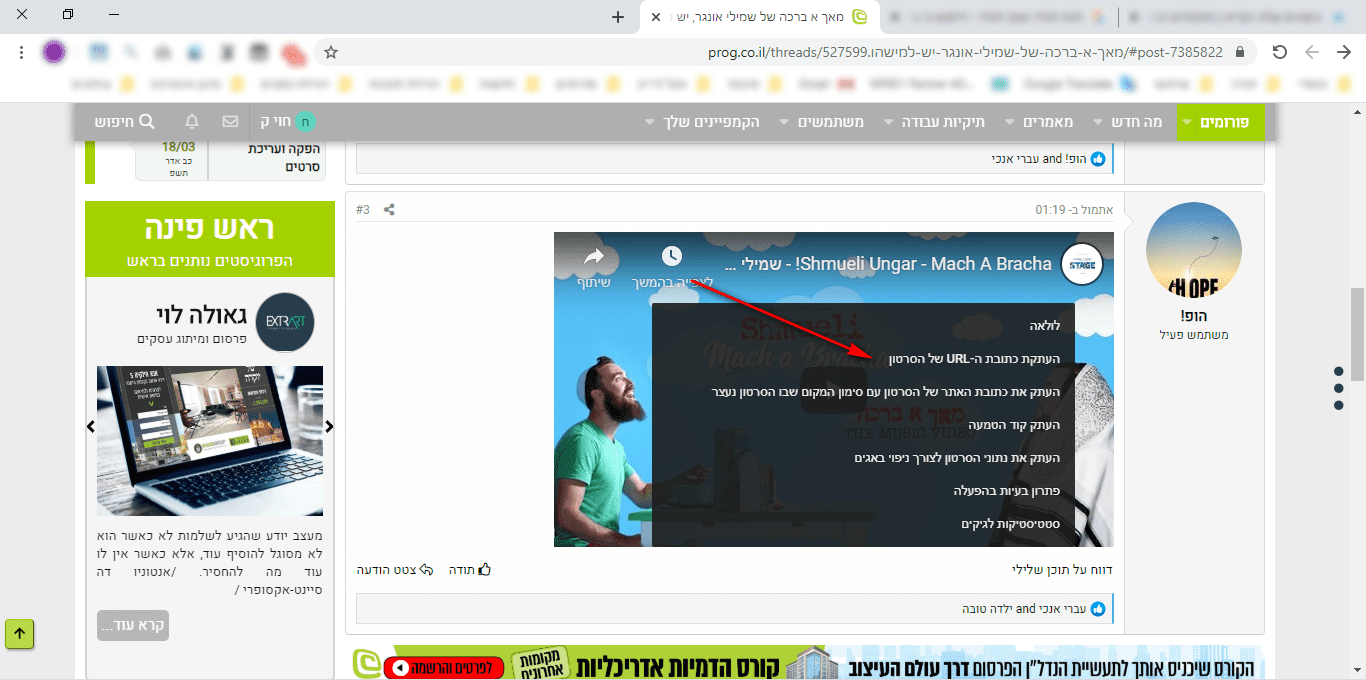Click the STAGE channel logo on video
This screenshot has height=680, width=1366.
(1082, 264)
